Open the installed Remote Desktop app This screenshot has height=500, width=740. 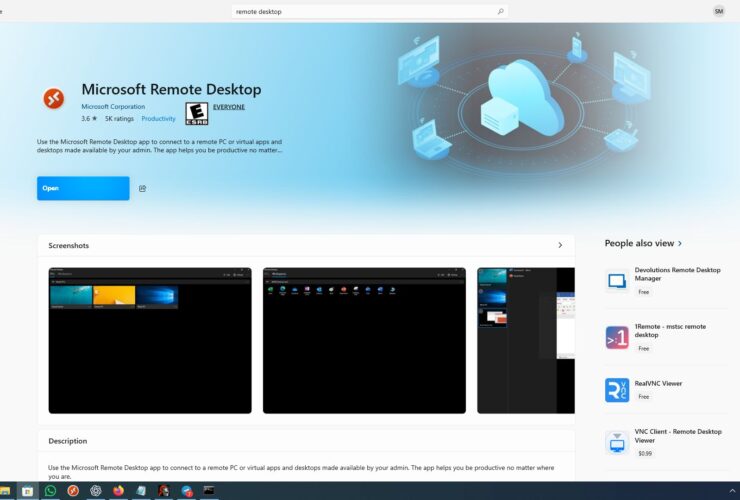pos(83,188)
